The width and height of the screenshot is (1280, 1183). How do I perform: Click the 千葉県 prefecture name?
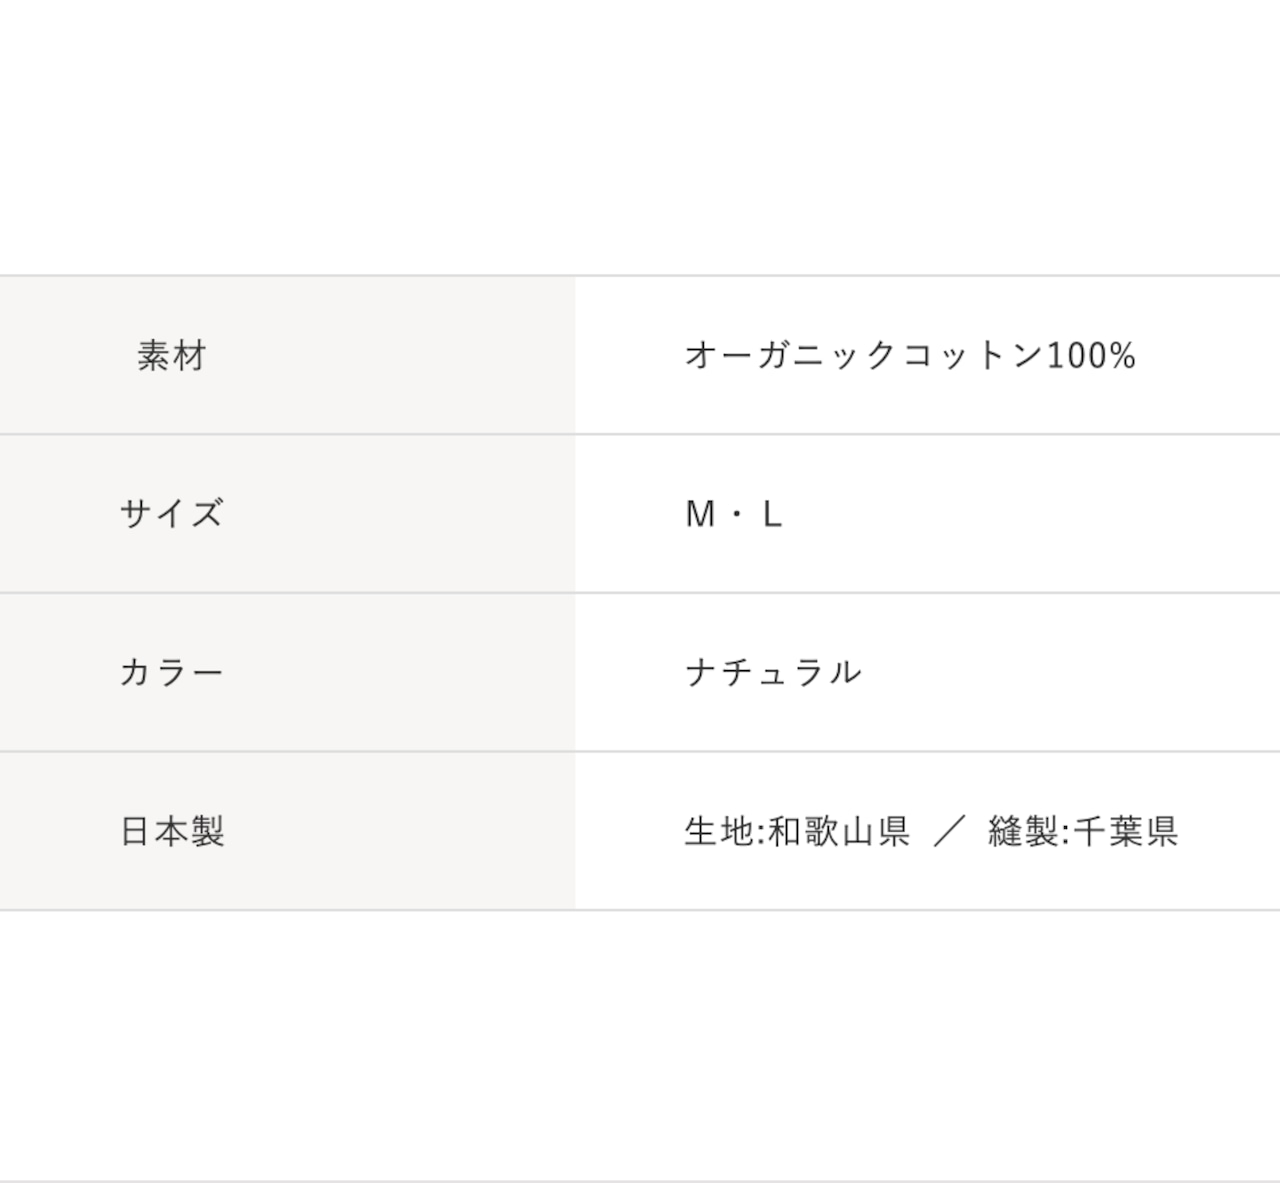[x=1126, y=831]
